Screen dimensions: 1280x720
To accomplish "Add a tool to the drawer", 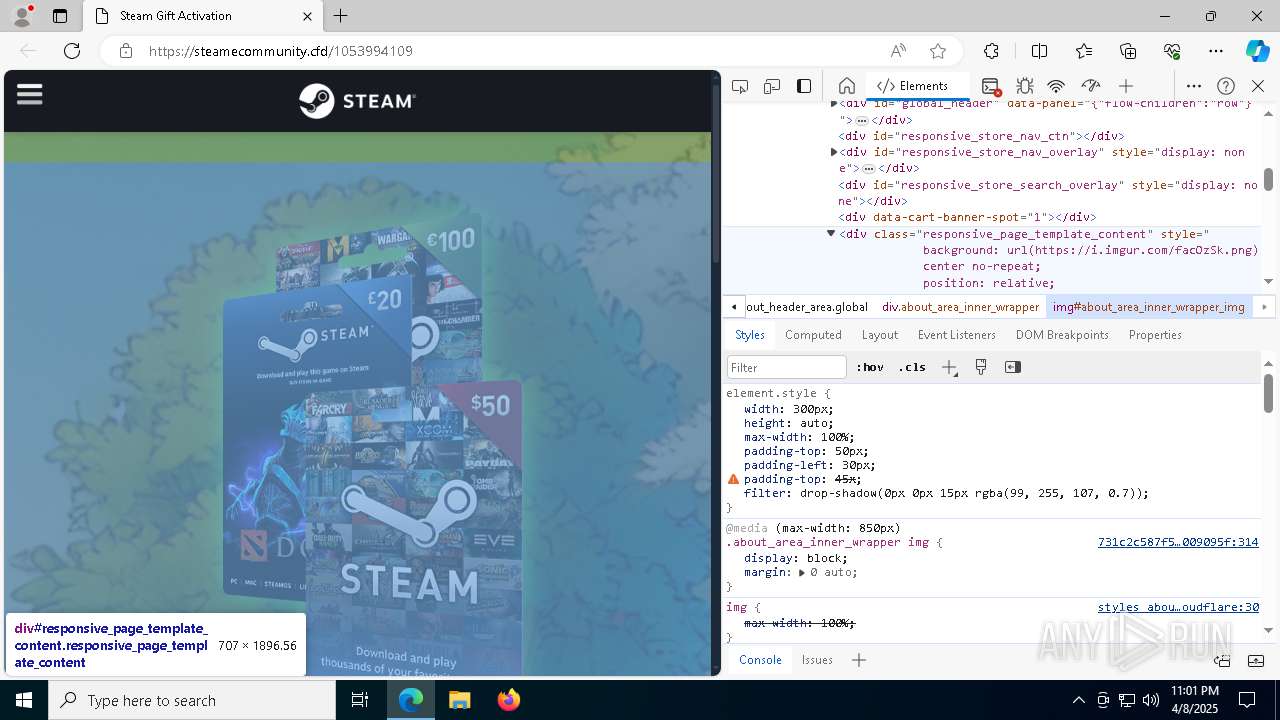I will click(x=858, y=660).
